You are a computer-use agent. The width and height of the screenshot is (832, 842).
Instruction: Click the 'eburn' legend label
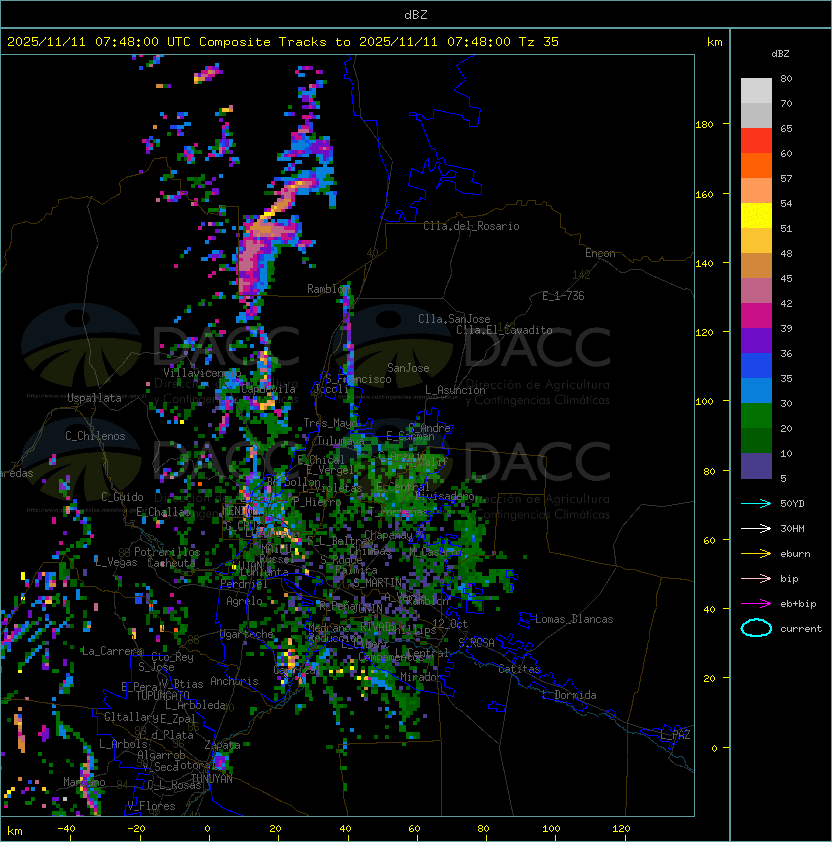[x=795, y=554]
